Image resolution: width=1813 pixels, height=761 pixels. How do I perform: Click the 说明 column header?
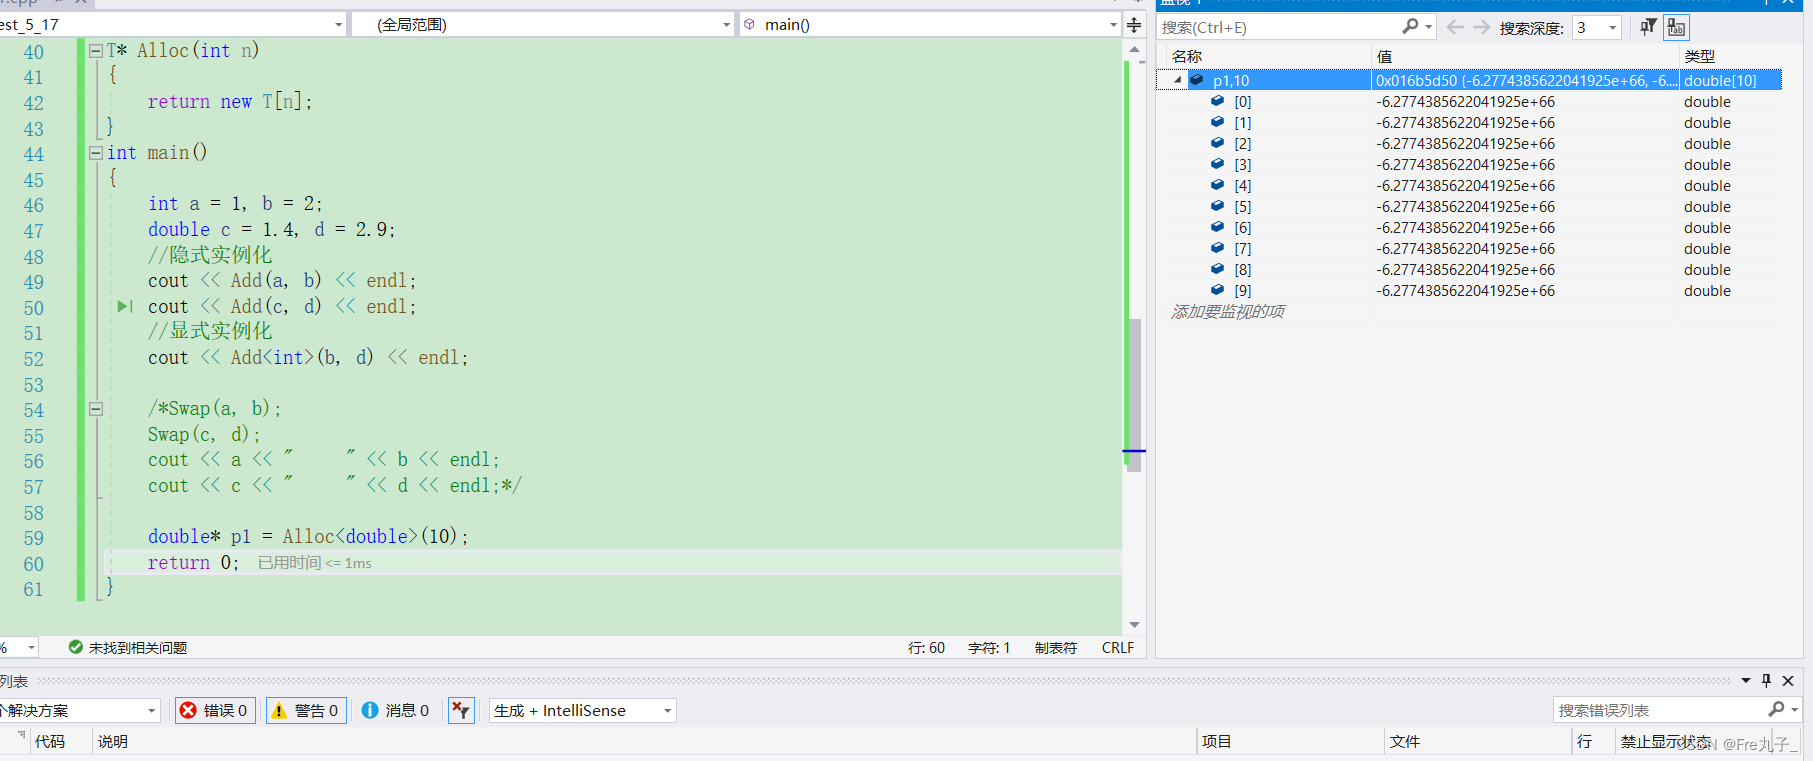pyautogui.click(x=113, y=742)
